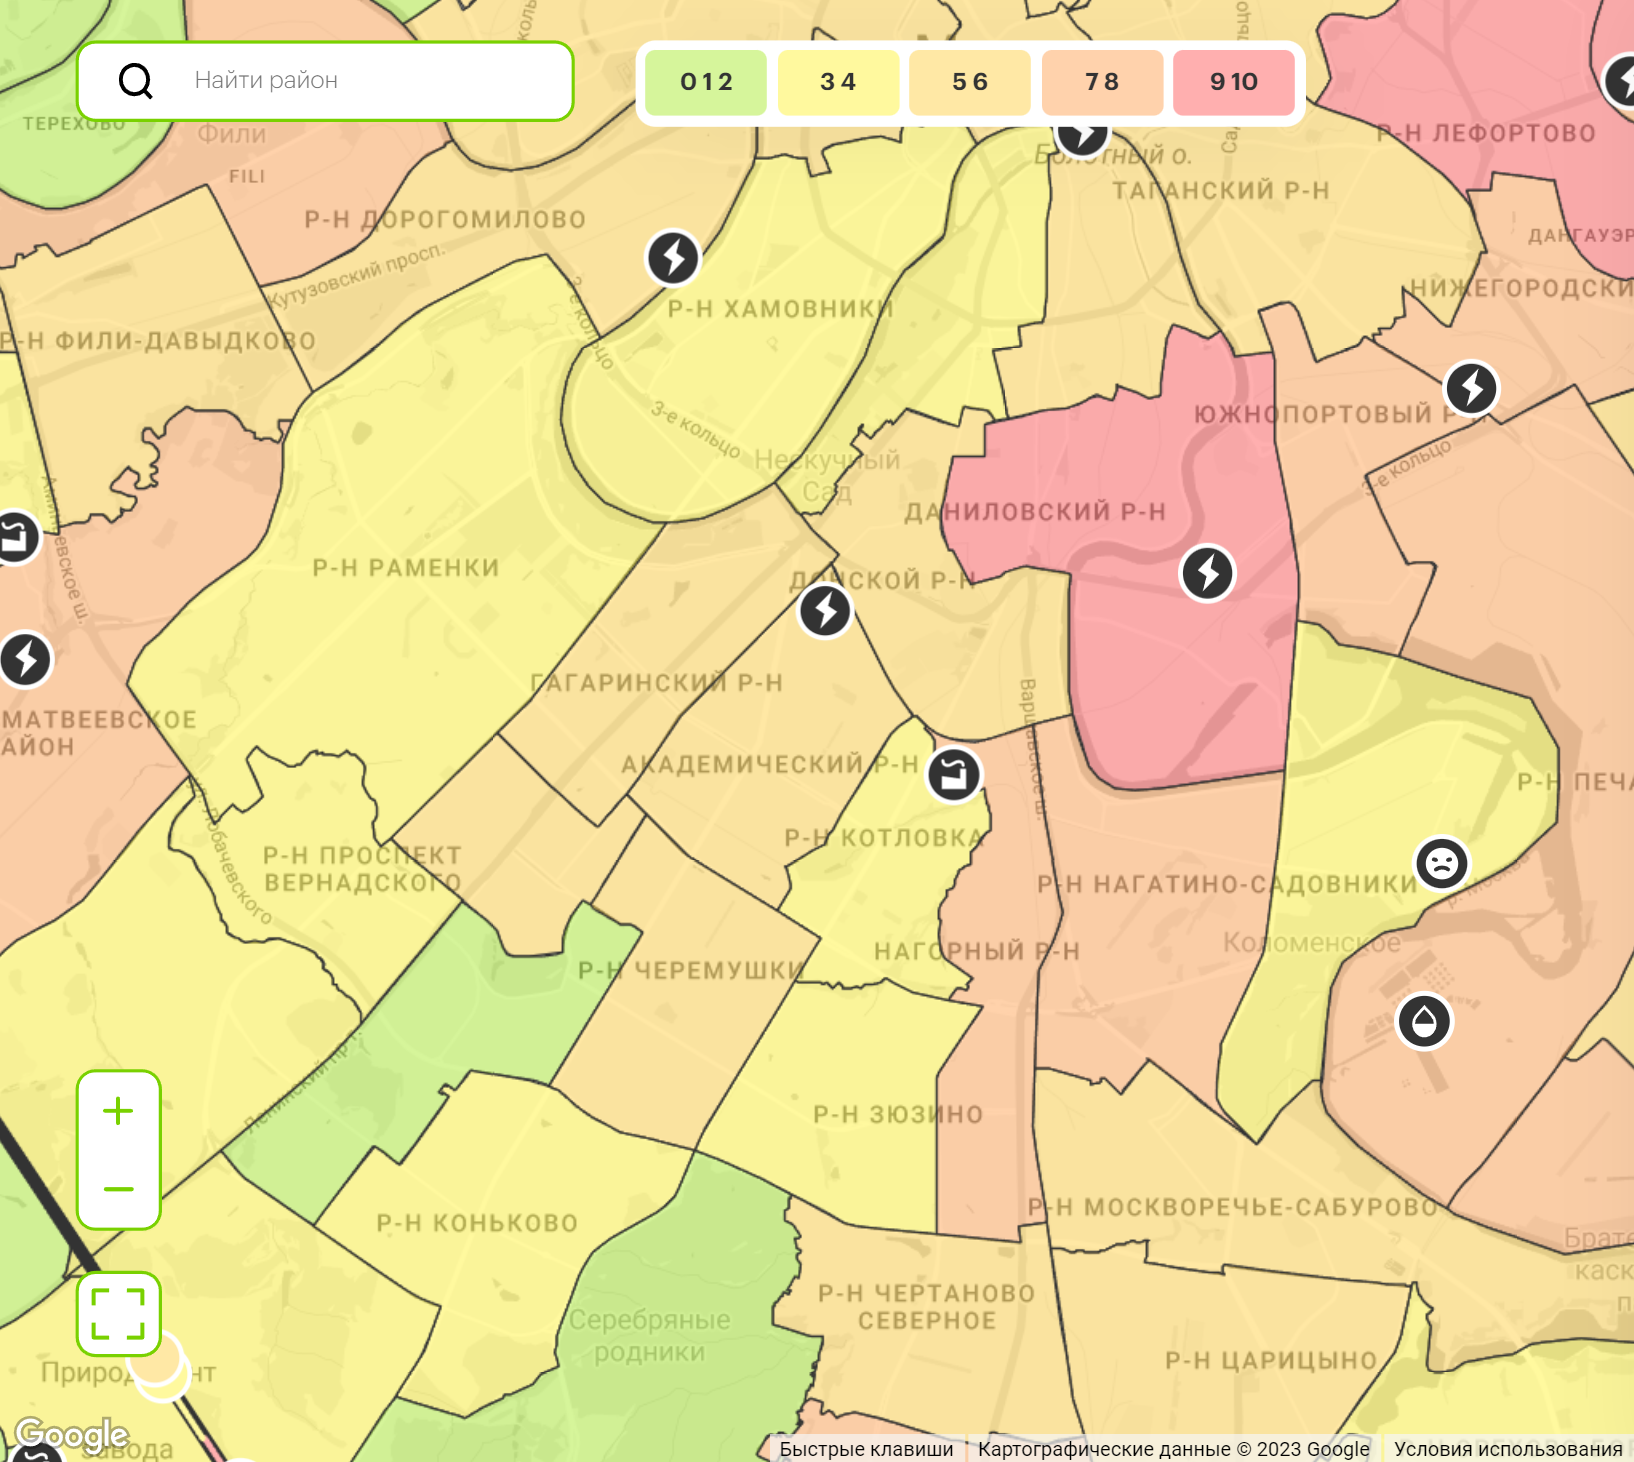Open factory marker near Котловка district
This screenshot has width=1634, height=1462.
[x=954, y=775]
